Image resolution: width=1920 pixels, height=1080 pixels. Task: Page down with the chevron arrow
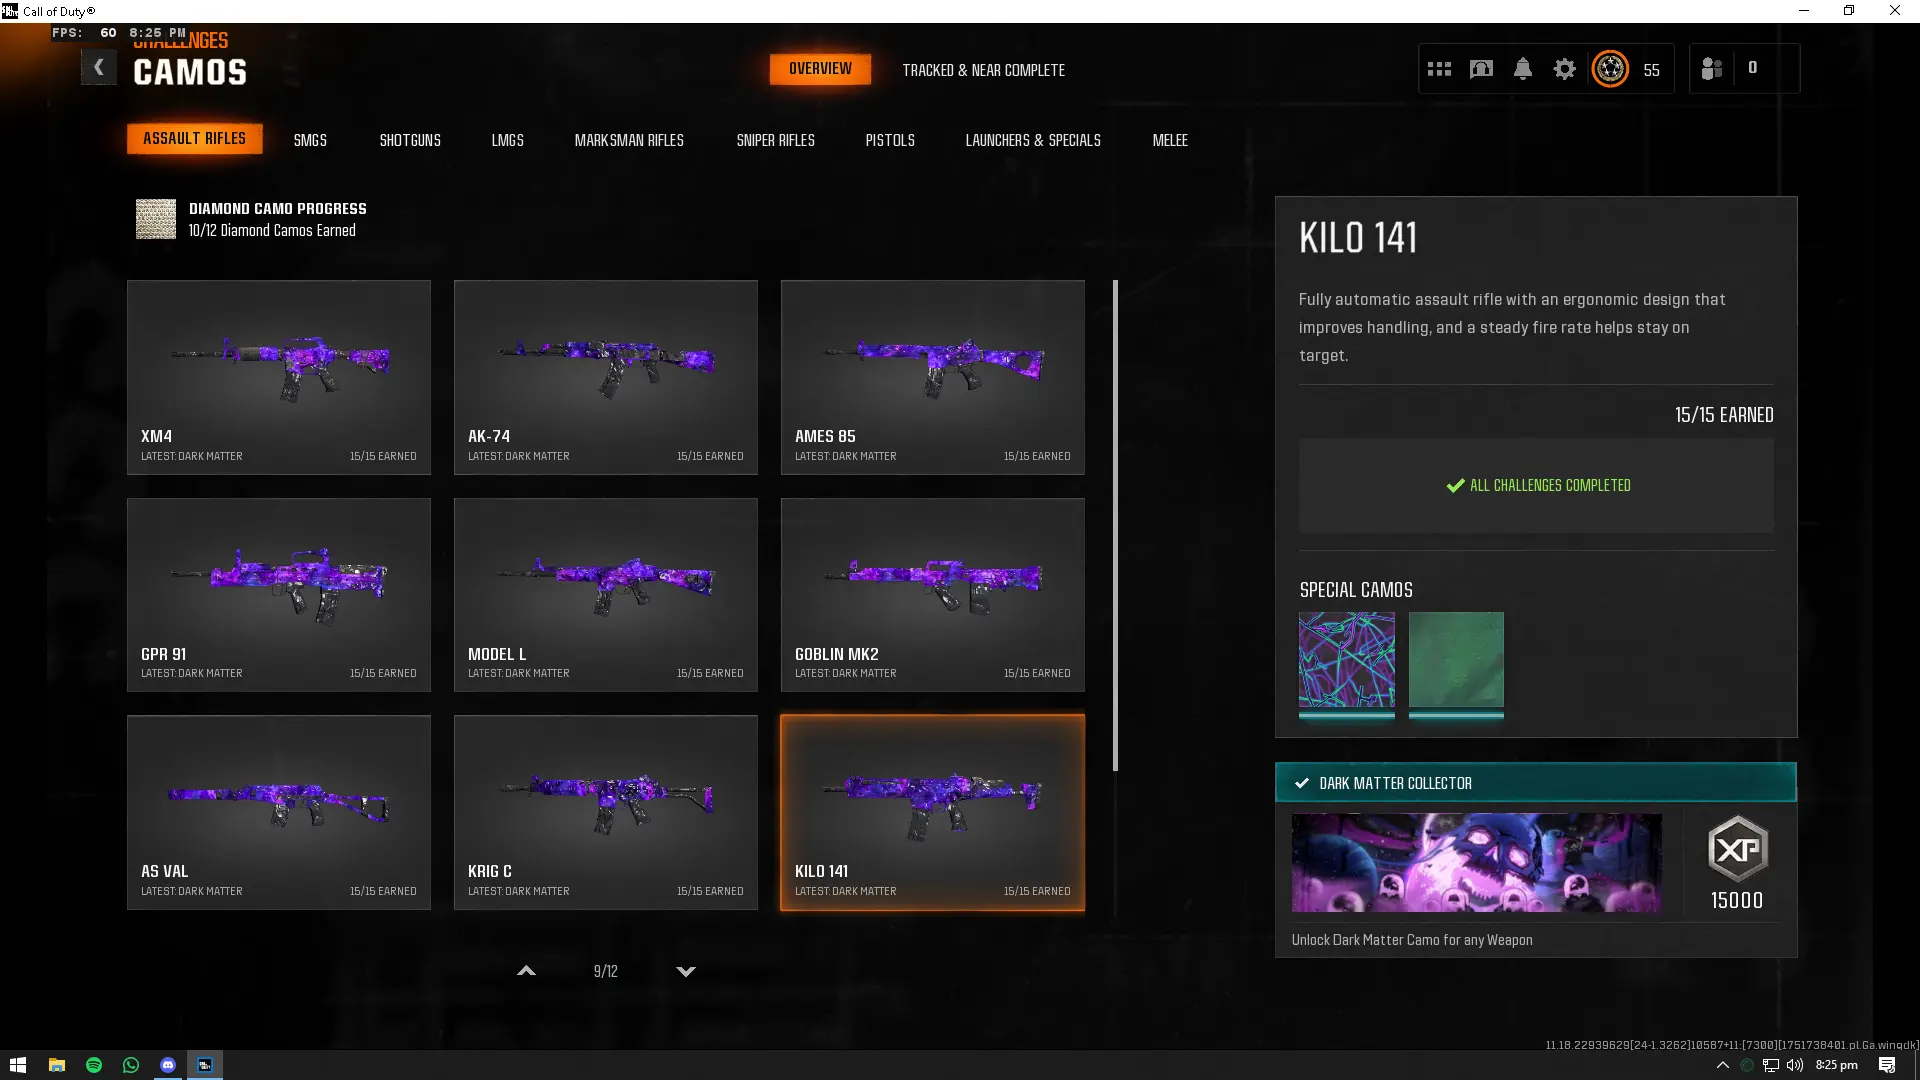(x=686, y=971)
